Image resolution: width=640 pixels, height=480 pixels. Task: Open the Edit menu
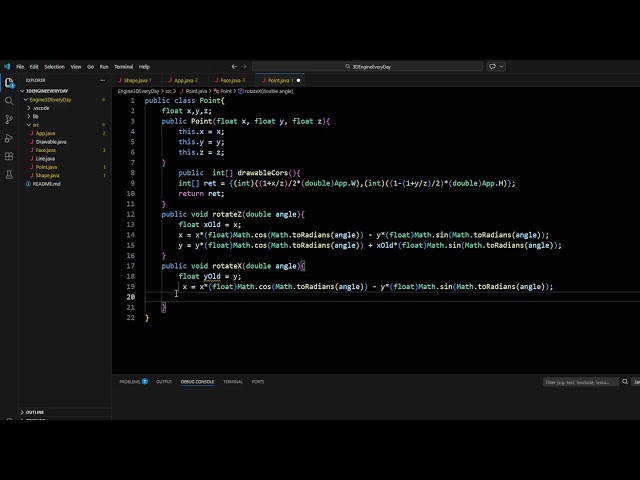(x=34, y=67)
